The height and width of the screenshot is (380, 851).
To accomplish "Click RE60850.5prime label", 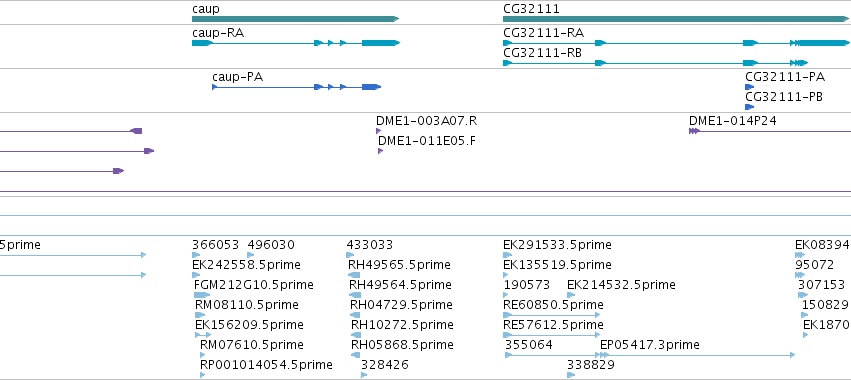I will click(553, 305).
